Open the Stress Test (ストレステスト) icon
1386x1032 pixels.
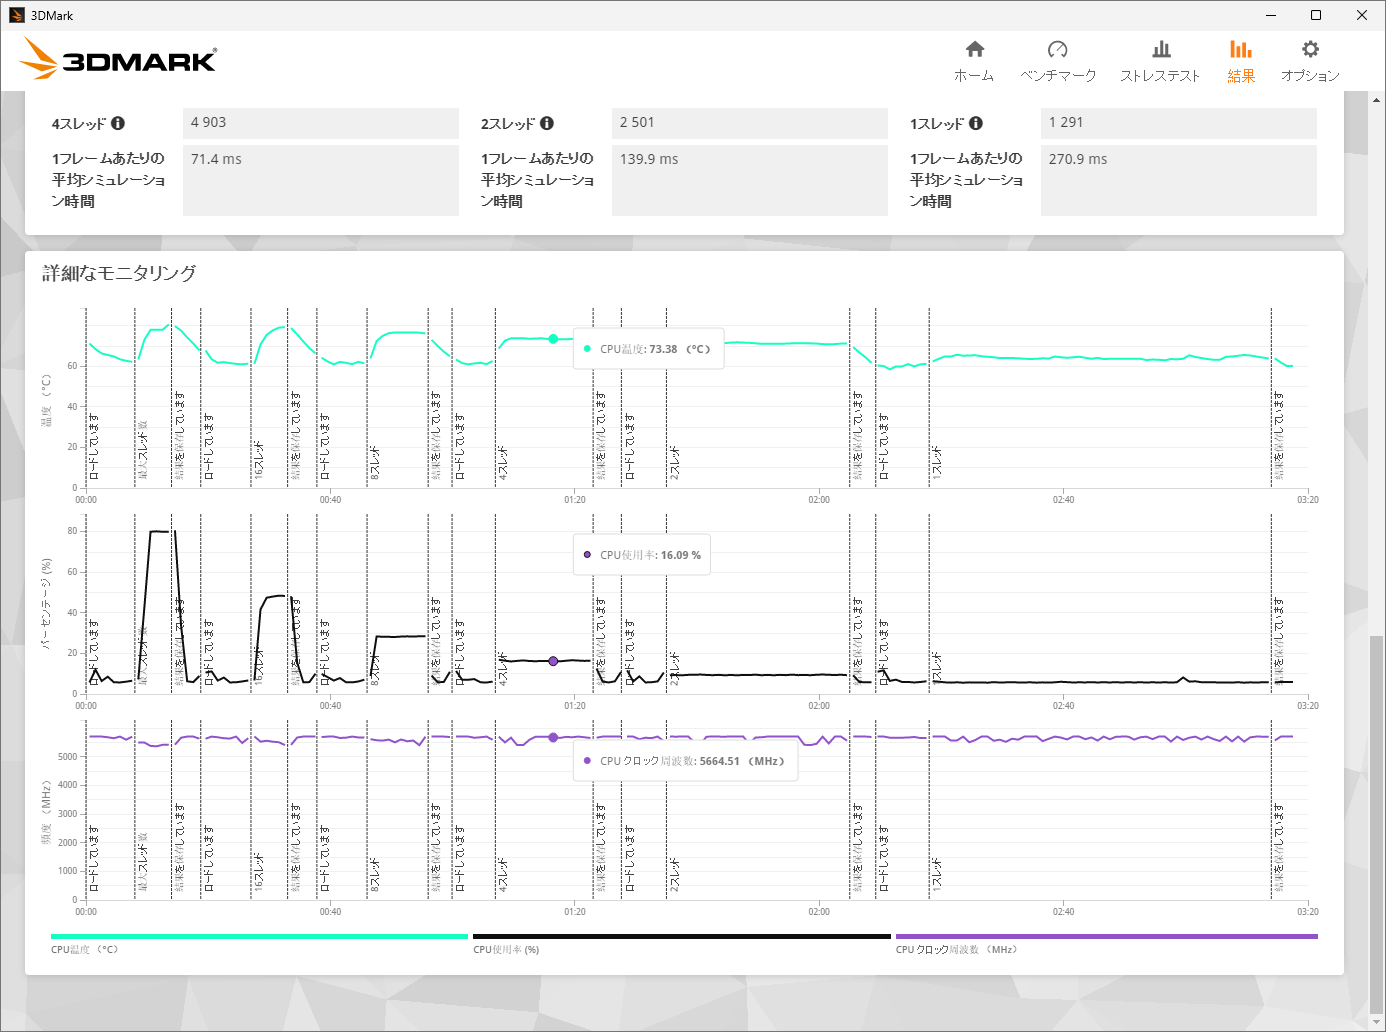[x=1160, y=50]
